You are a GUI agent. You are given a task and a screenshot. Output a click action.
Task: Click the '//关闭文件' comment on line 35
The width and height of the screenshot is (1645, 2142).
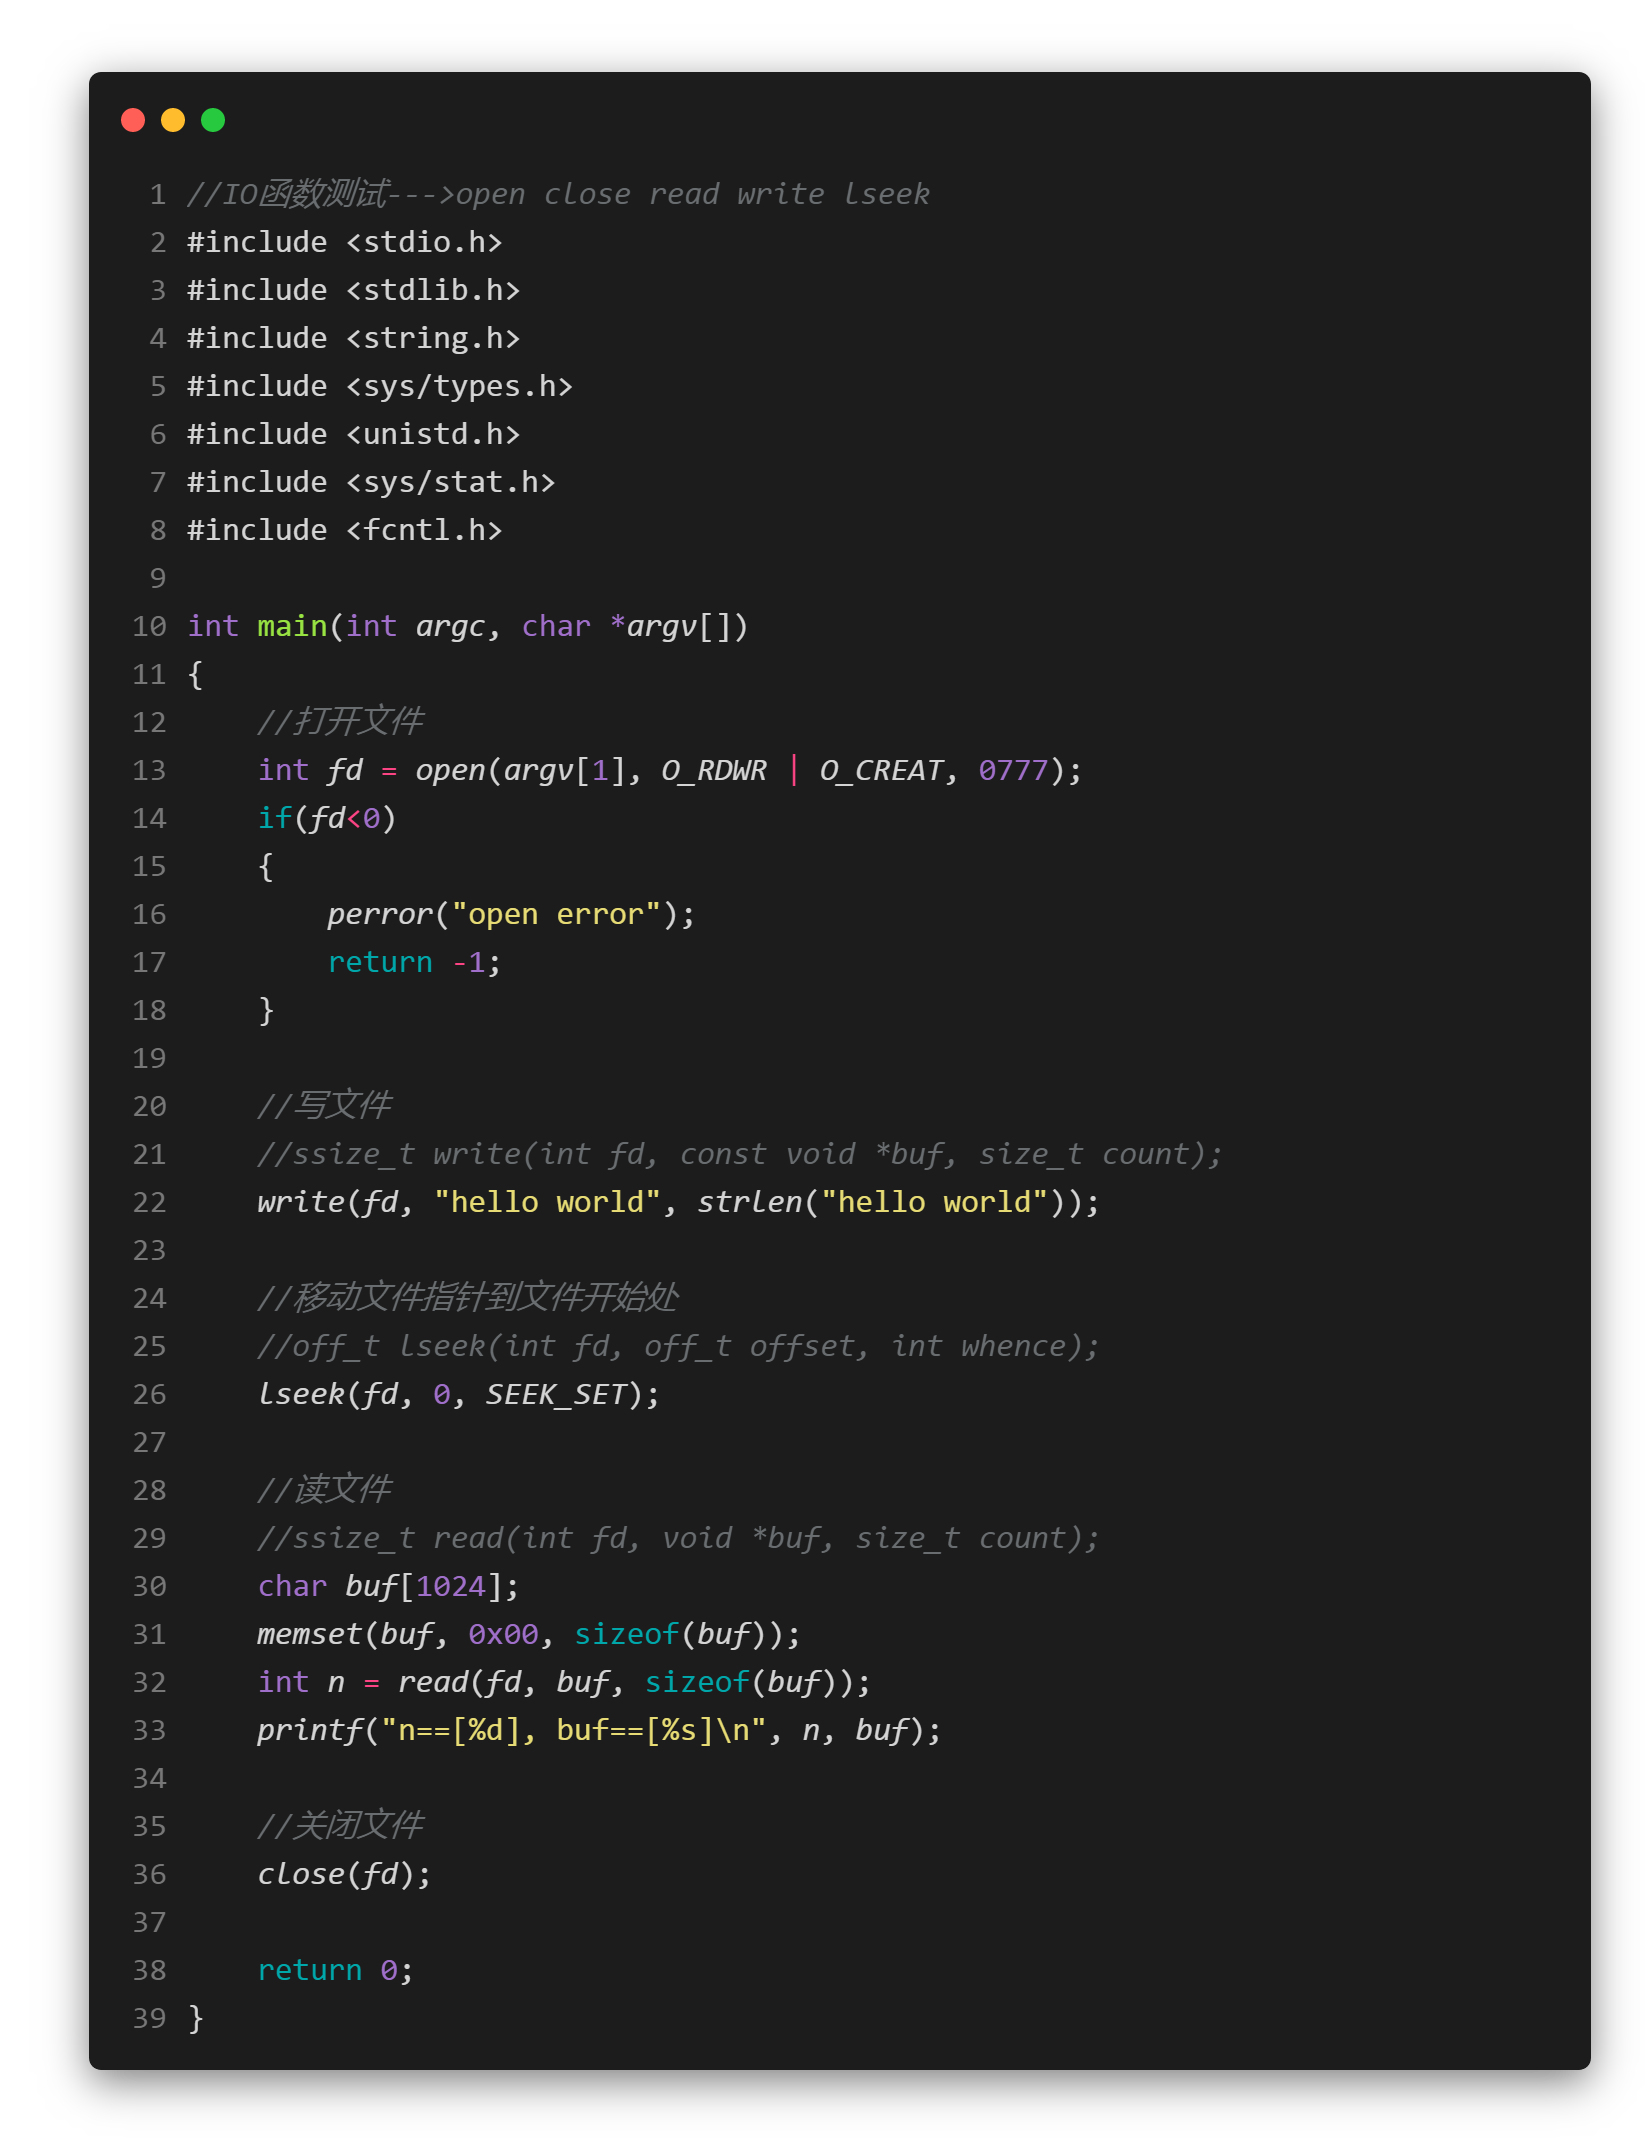click(x=341, y=1826)
